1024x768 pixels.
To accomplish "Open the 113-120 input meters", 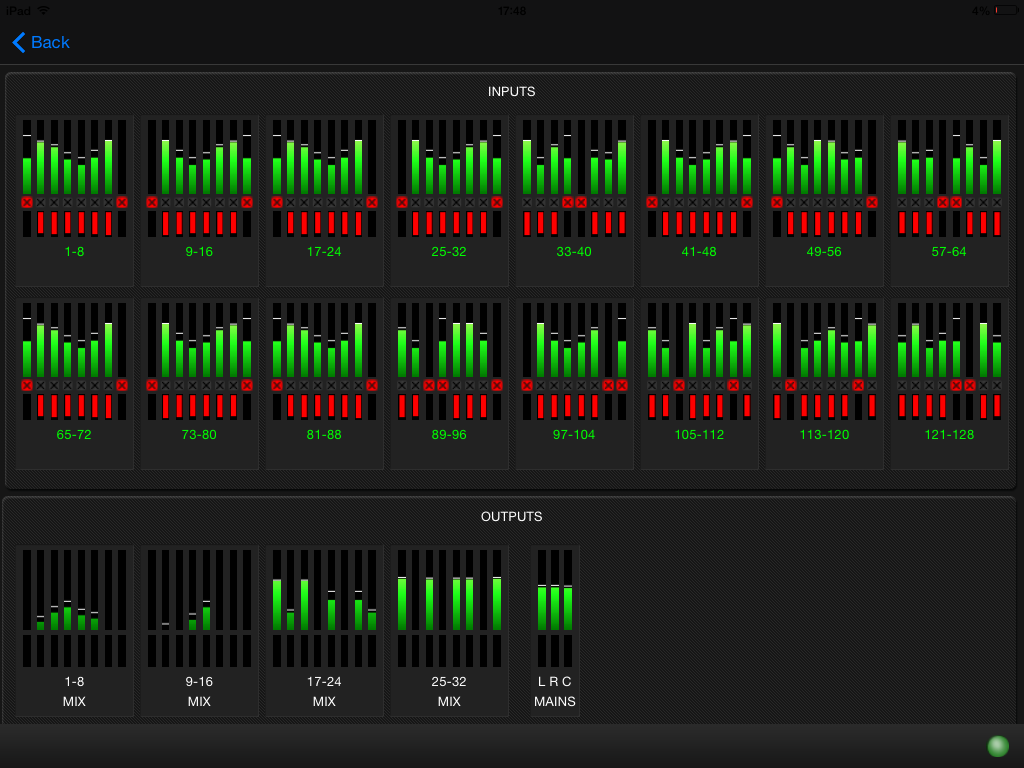I will pyautogui.click(x=824, y=383).
